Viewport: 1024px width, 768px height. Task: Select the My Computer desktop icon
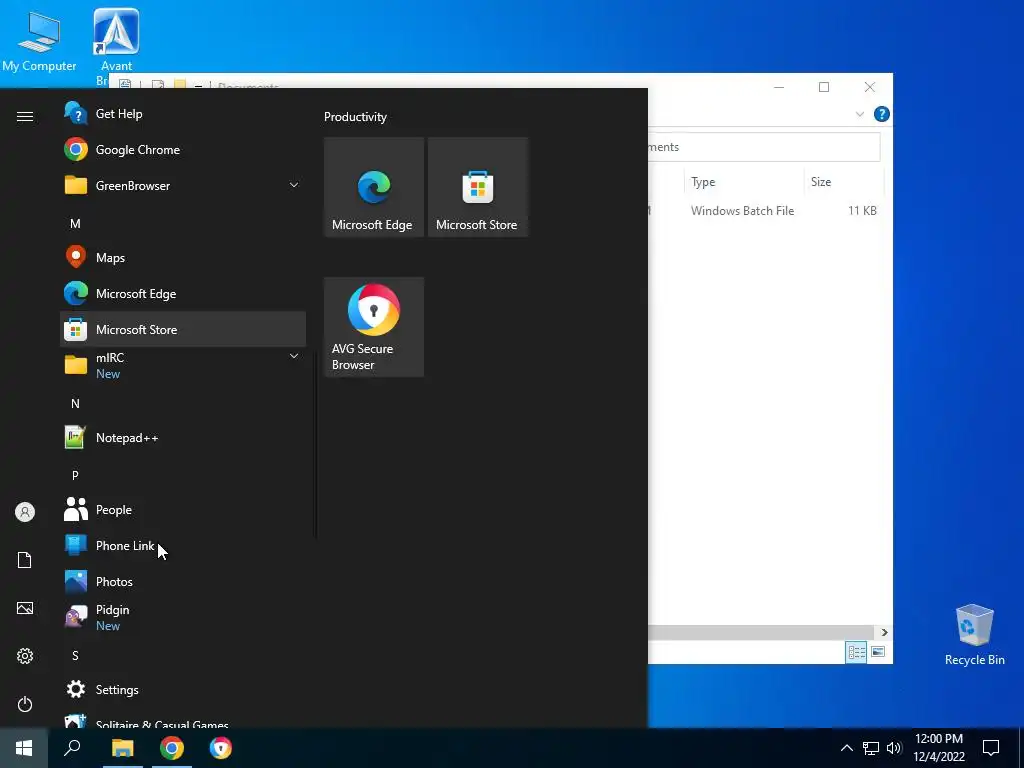pos(39,40)
